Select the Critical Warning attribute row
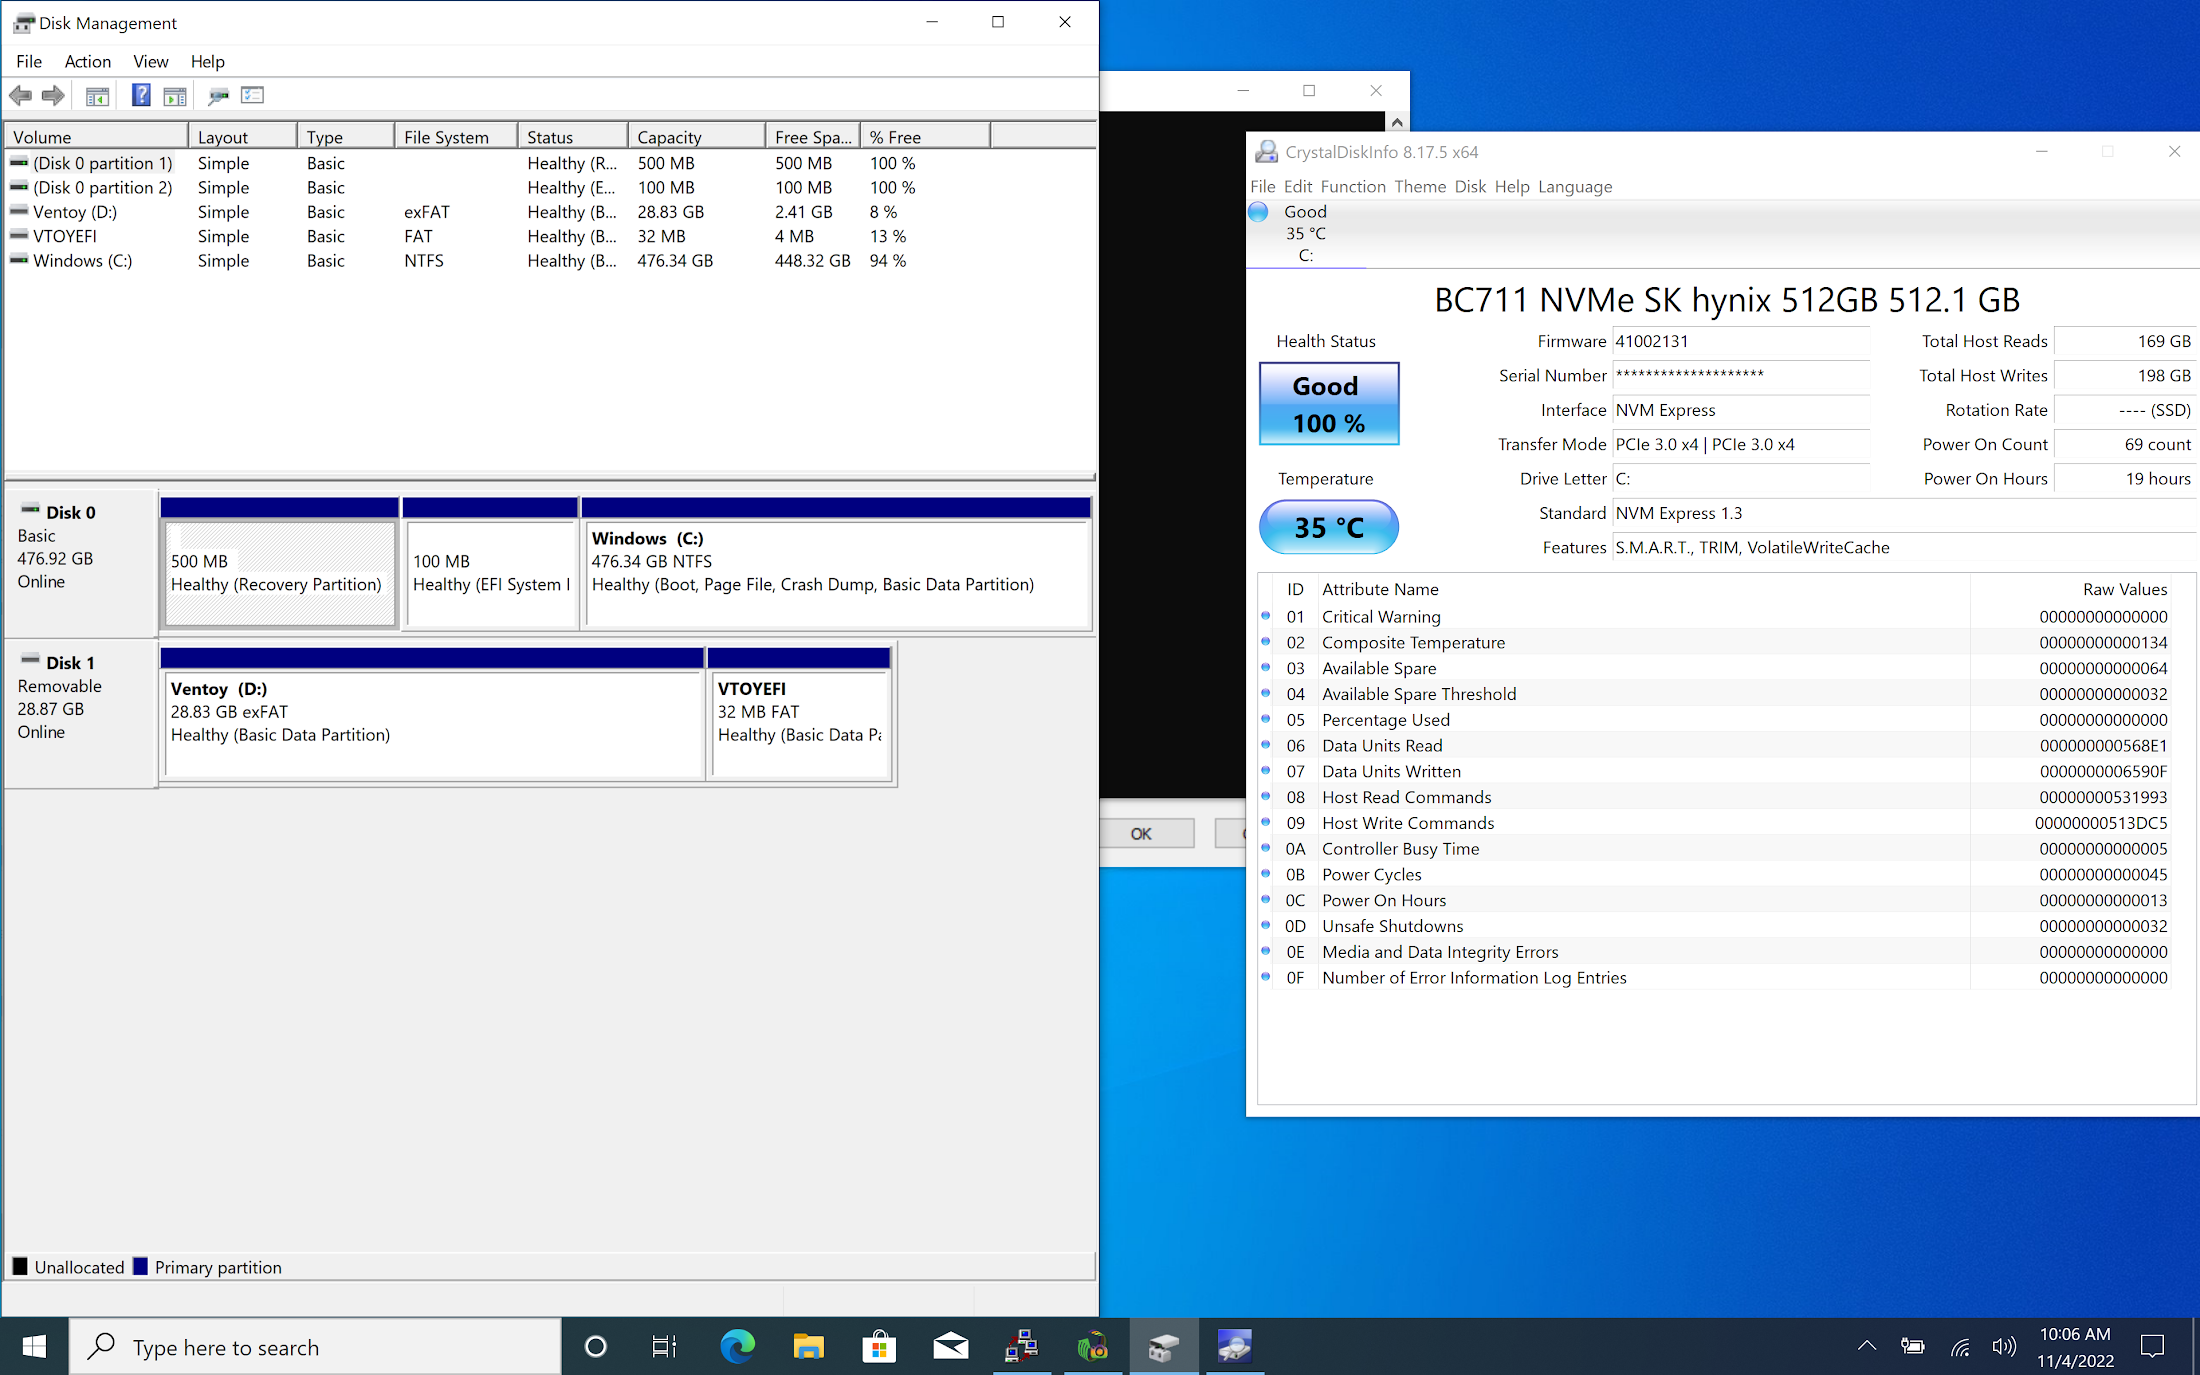Screen dimensions: 2200x1375 point(1714,617)
